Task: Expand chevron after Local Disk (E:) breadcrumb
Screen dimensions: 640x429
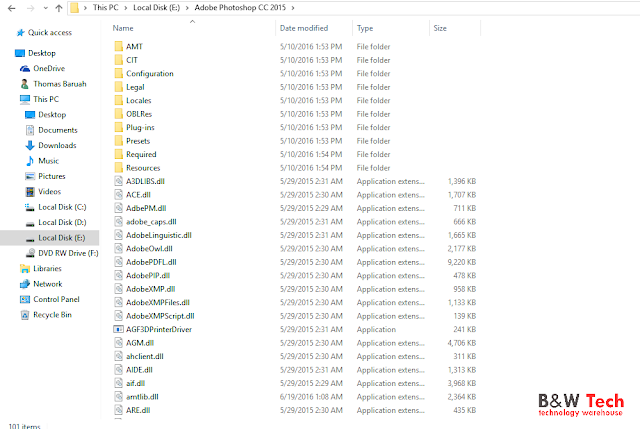Action: [187, 8]
